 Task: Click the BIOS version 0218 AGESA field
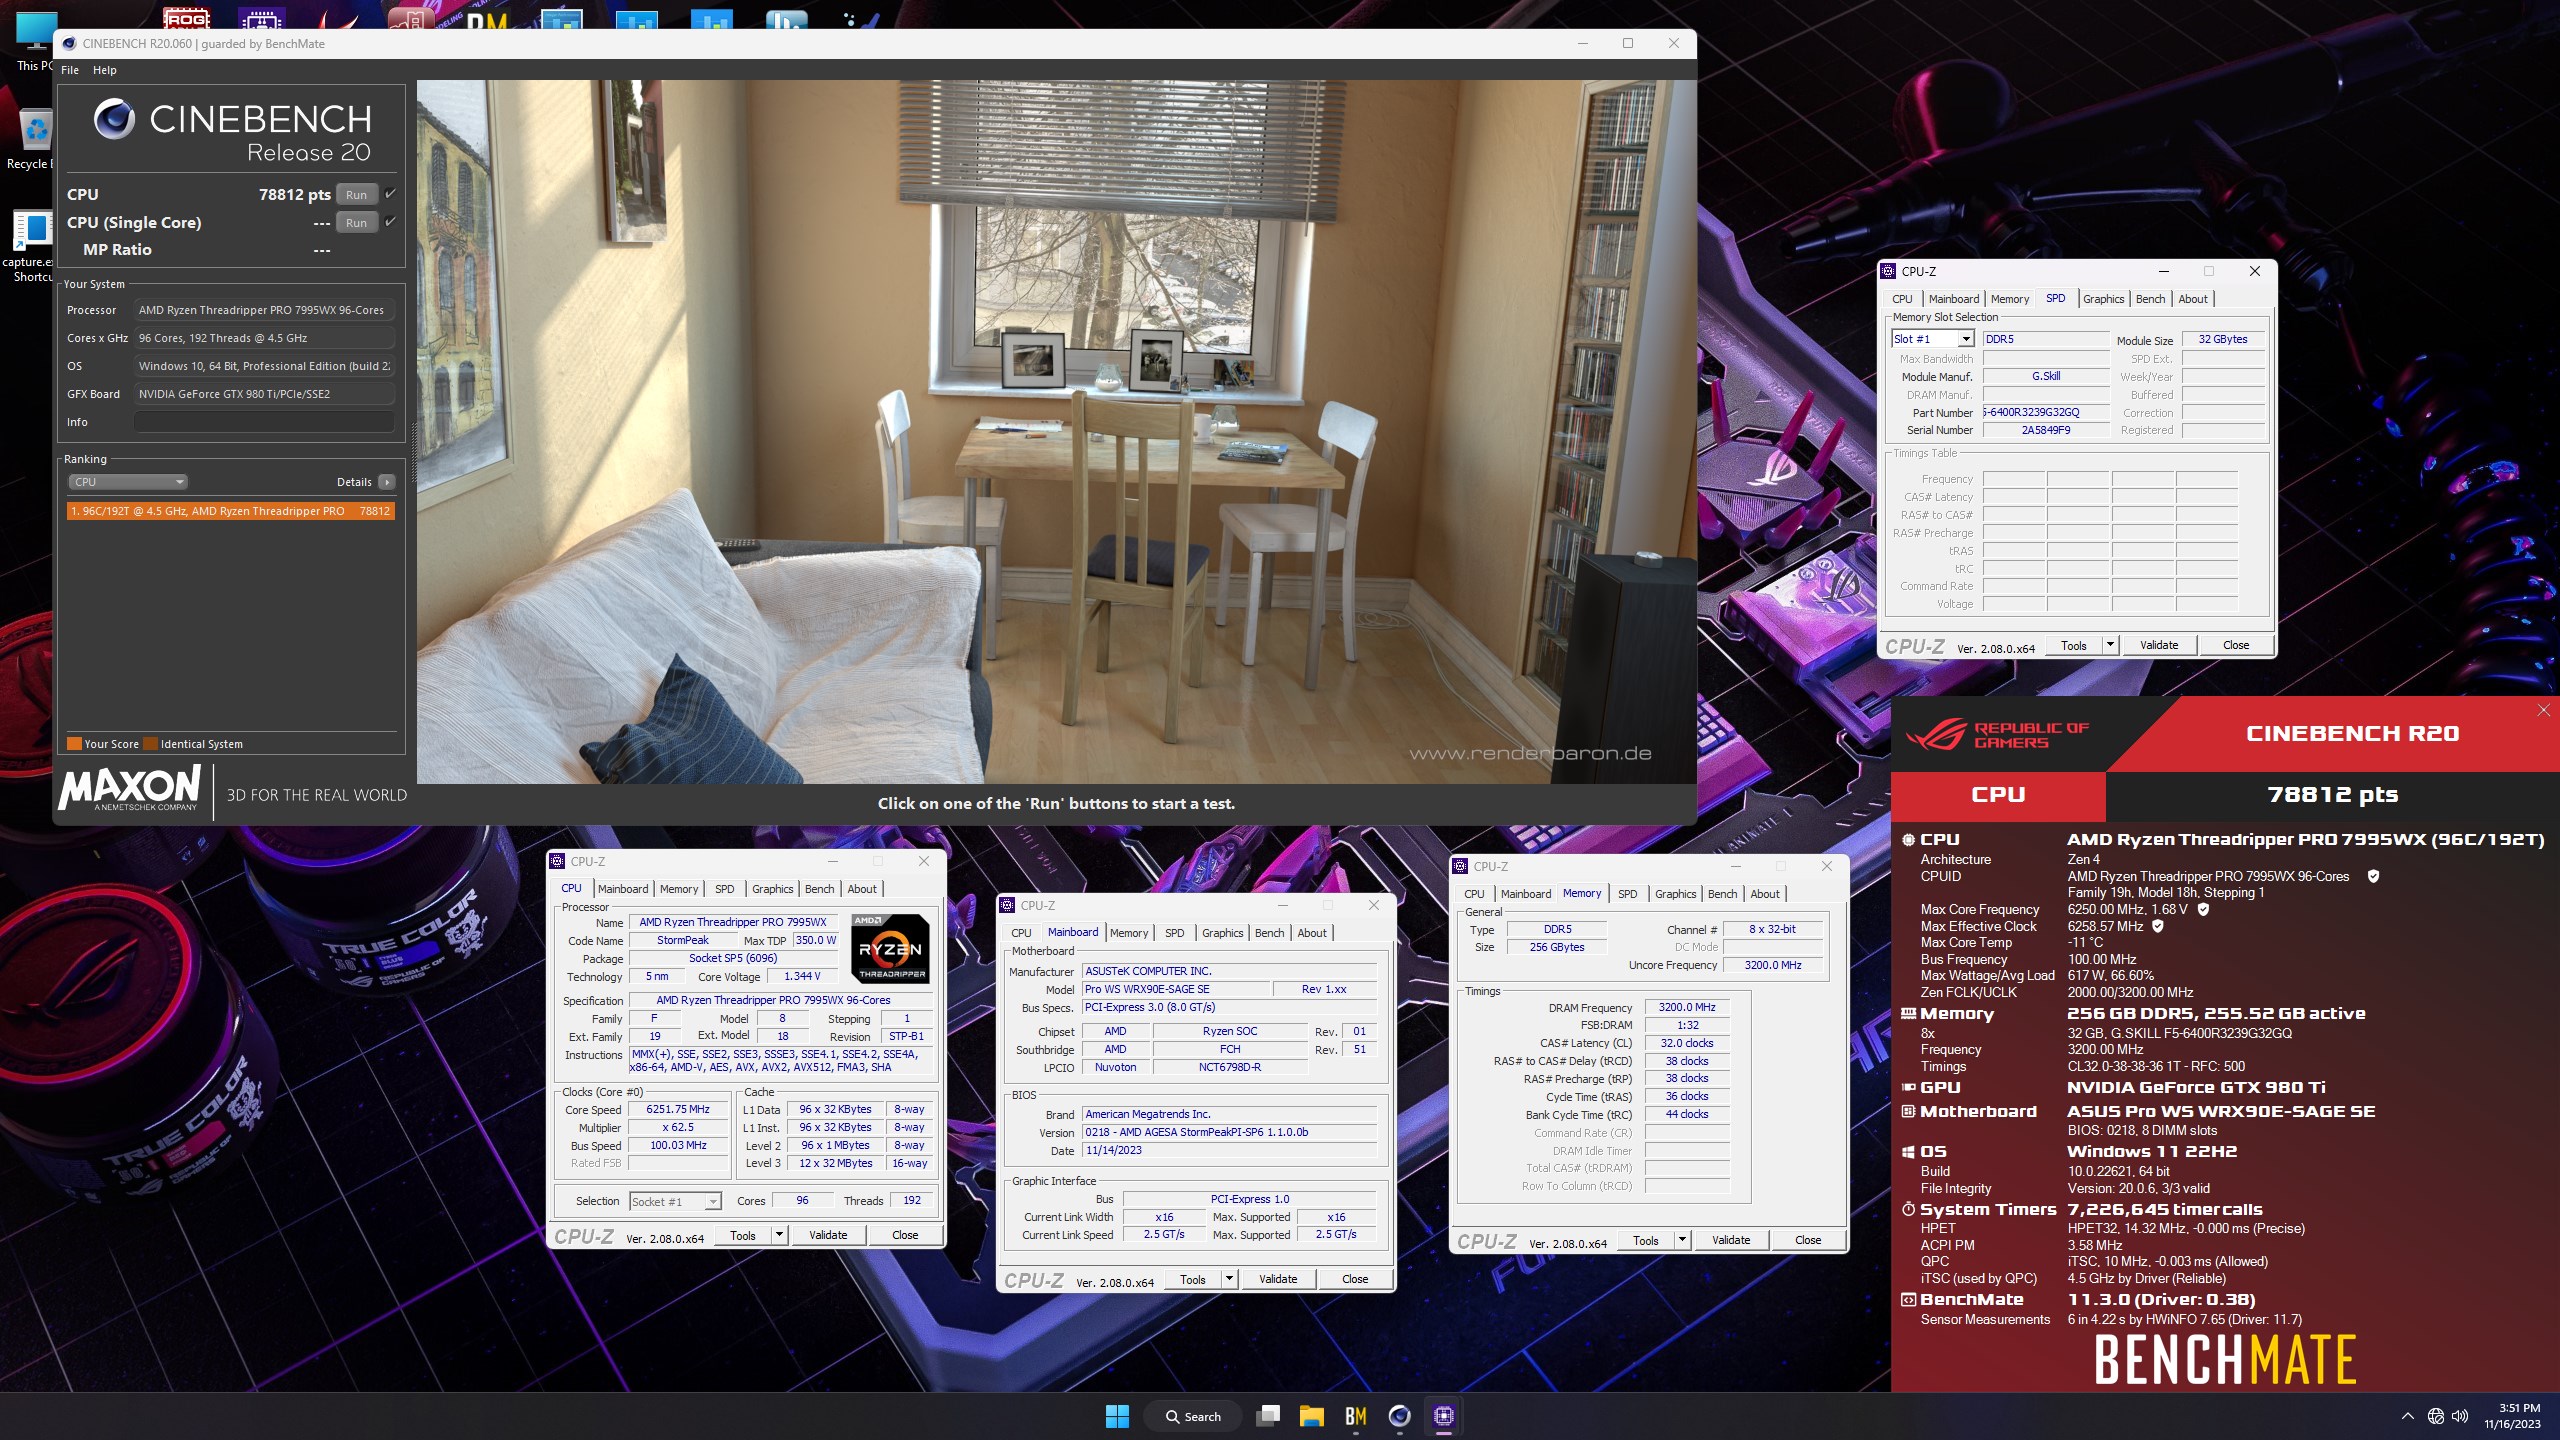(x=1229, y=1132)
